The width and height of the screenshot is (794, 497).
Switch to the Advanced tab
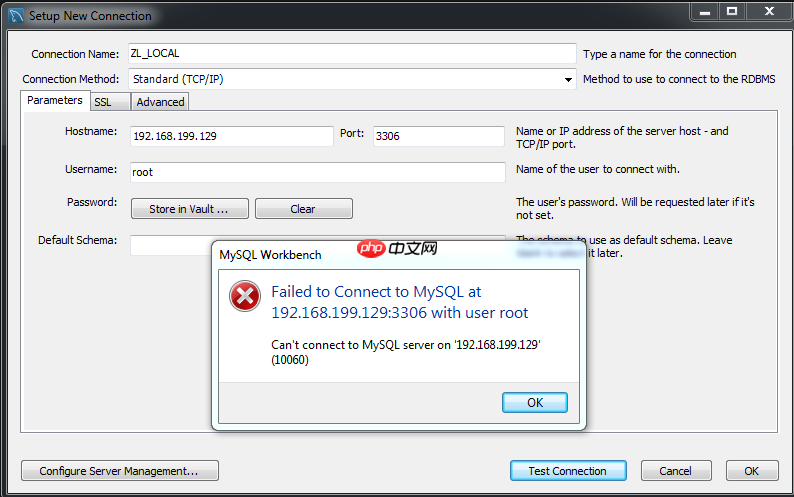click(160, 102)
